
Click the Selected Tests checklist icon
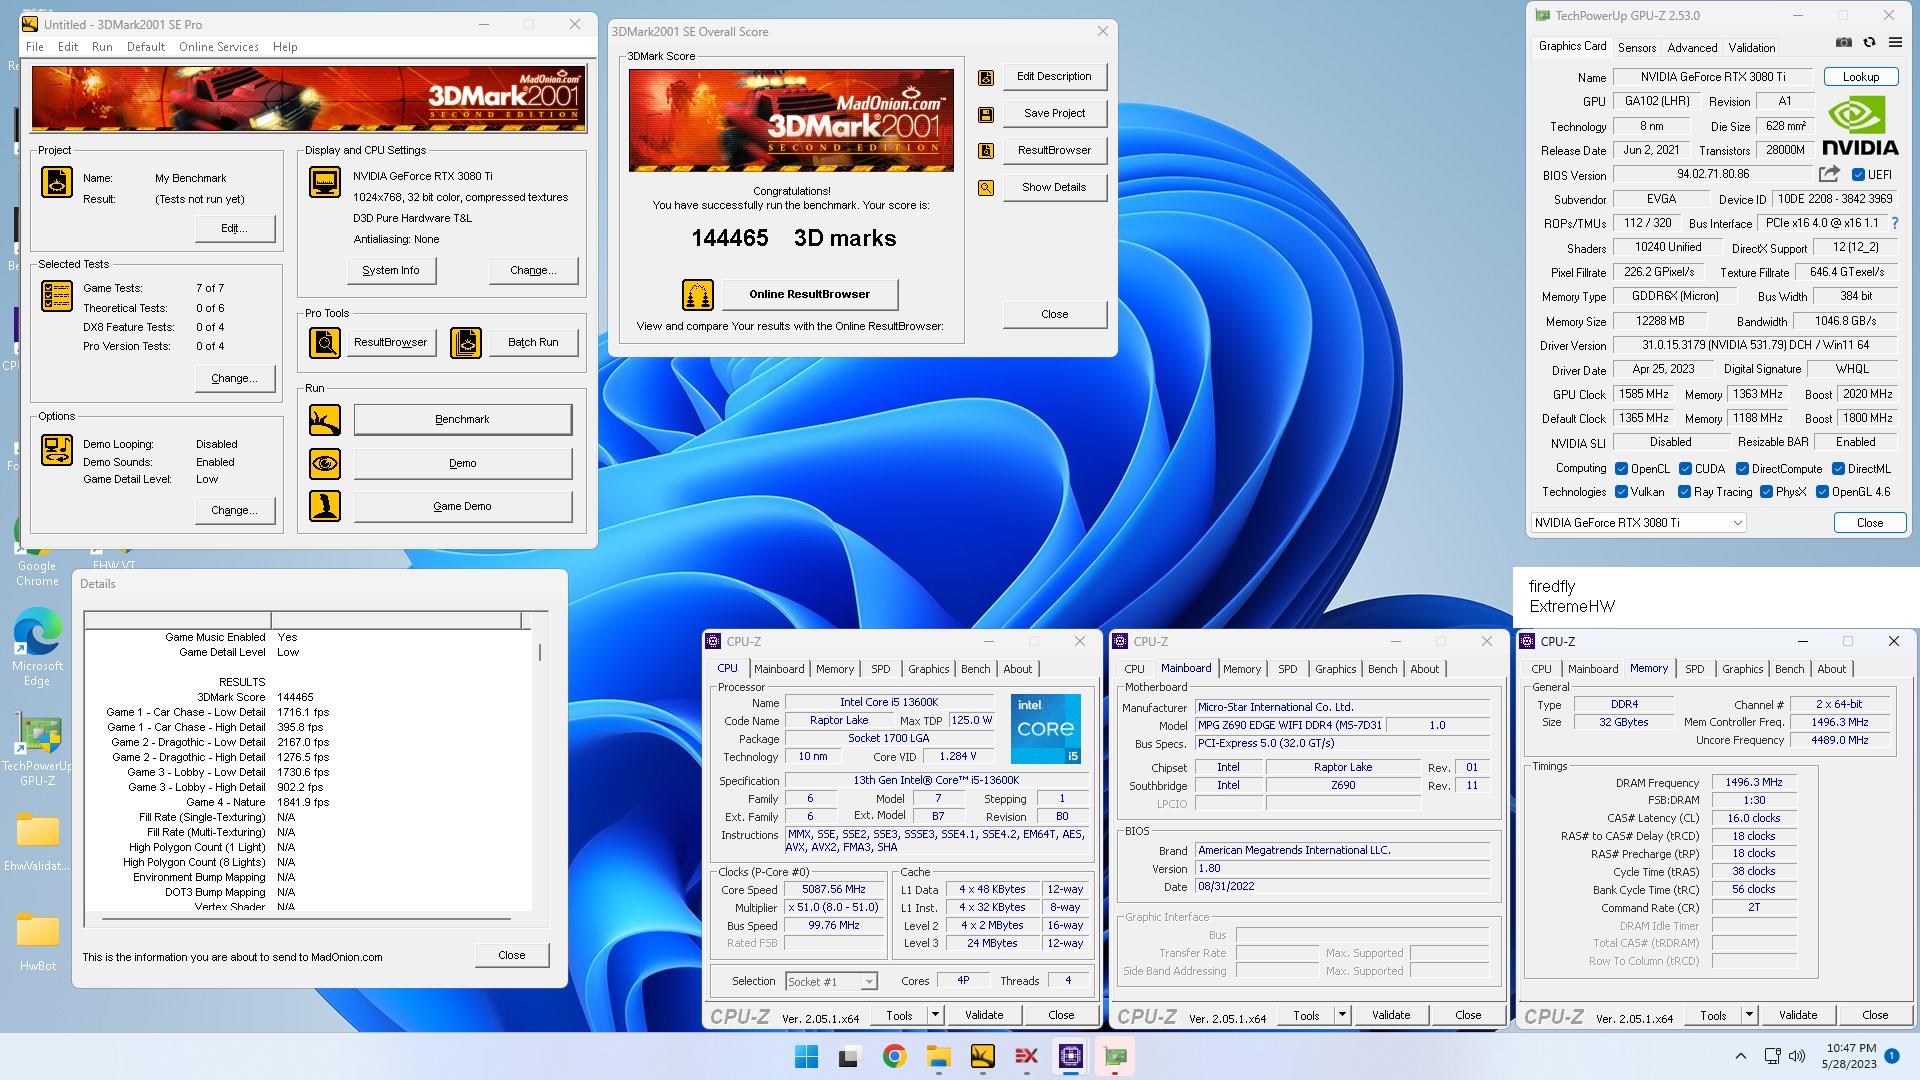(x=57, y=296)
